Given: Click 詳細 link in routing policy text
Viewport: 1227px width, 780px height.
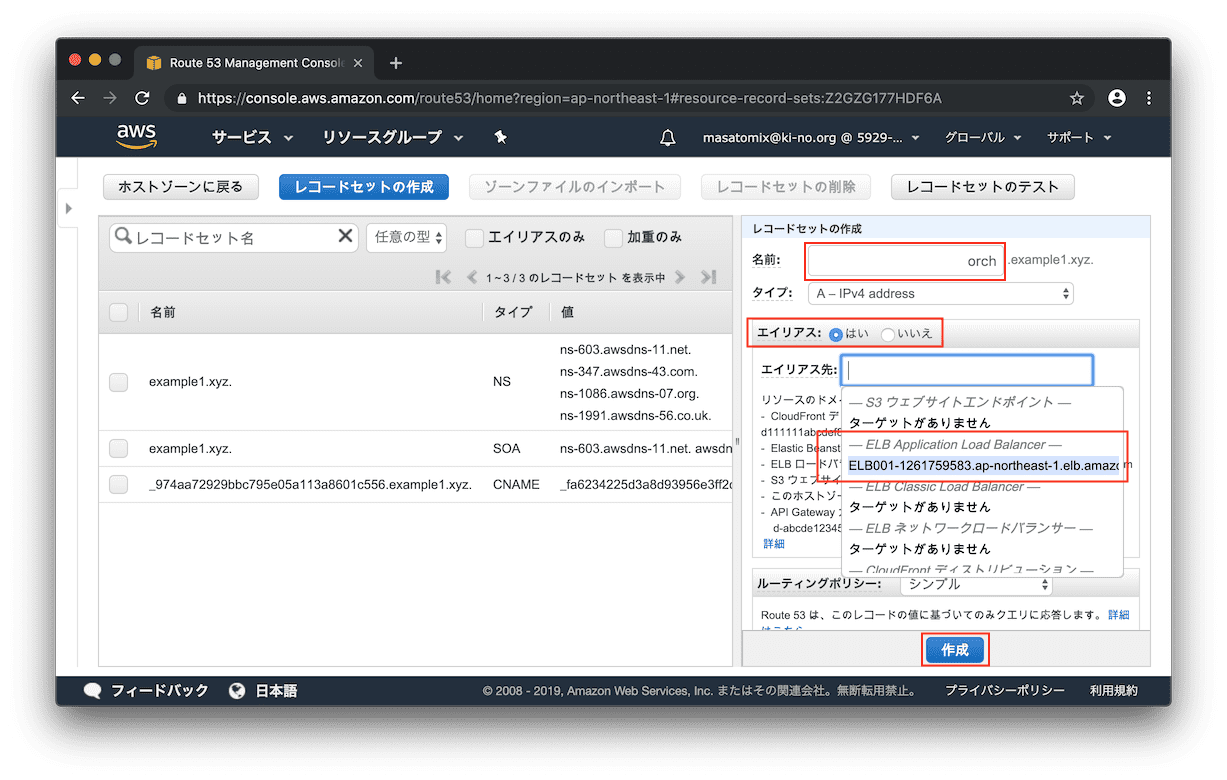Looking at the screenshot, I should click(x=1118, y=615).
